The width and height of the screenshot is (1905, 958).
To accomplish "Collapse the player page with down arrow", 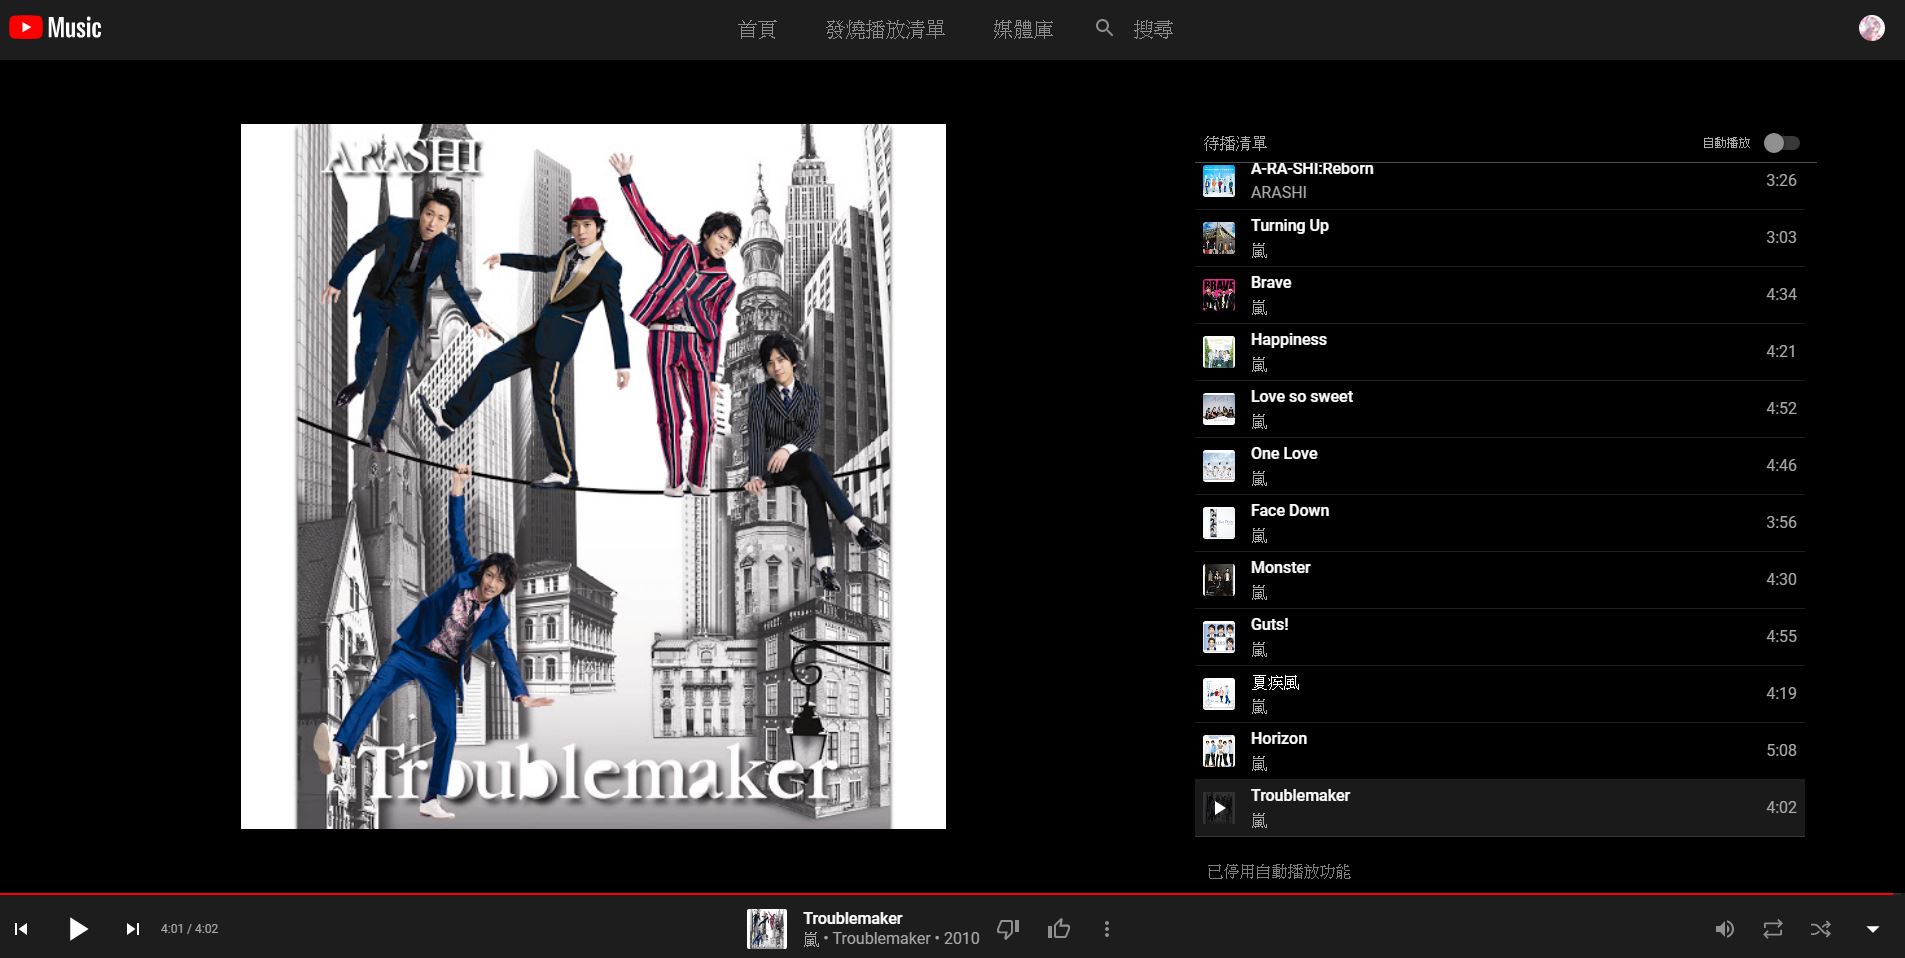I will [1873, 929].
